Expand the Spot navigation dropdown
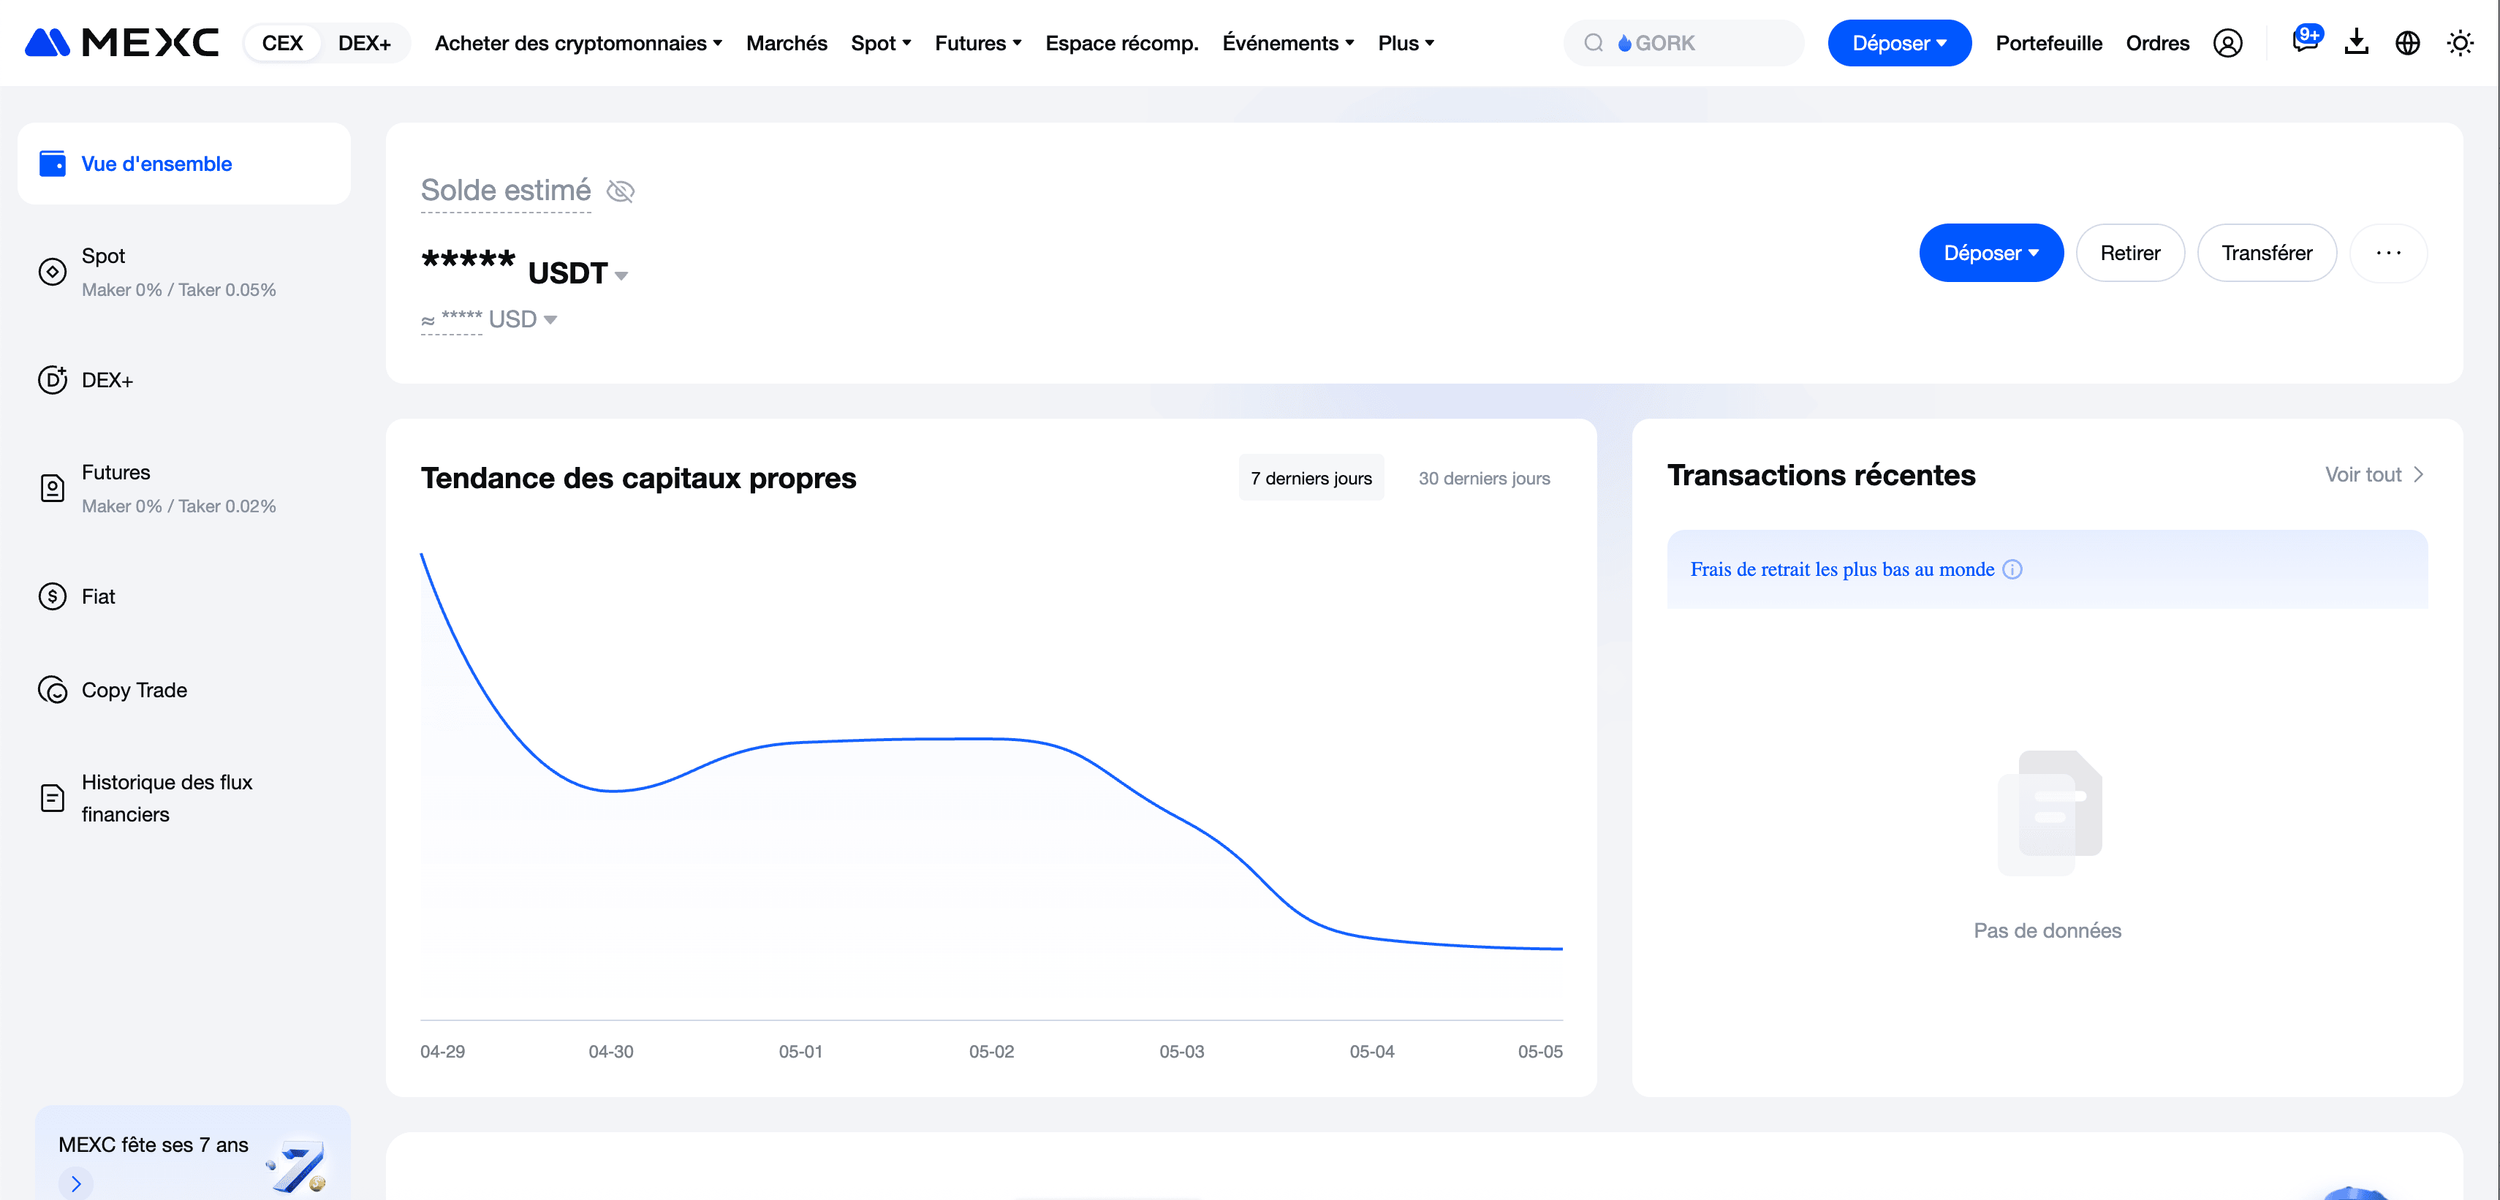The image size is (2500, 1200). pyautogui.click(x=881, y=43)
